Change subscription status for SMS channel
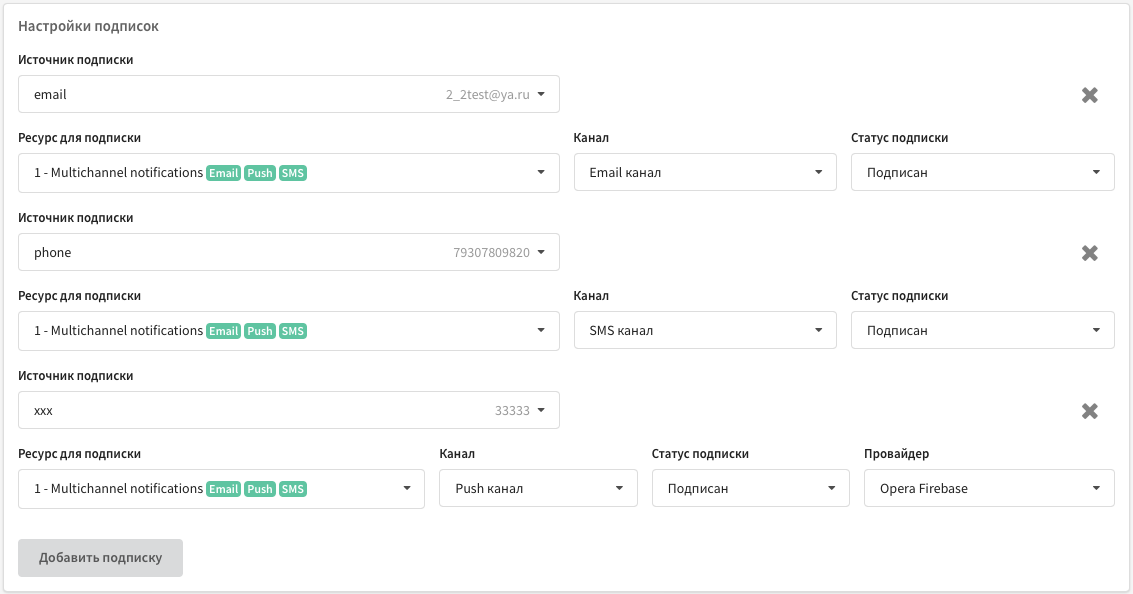This screenshot has width=1133, height=594. coord(983,330)
